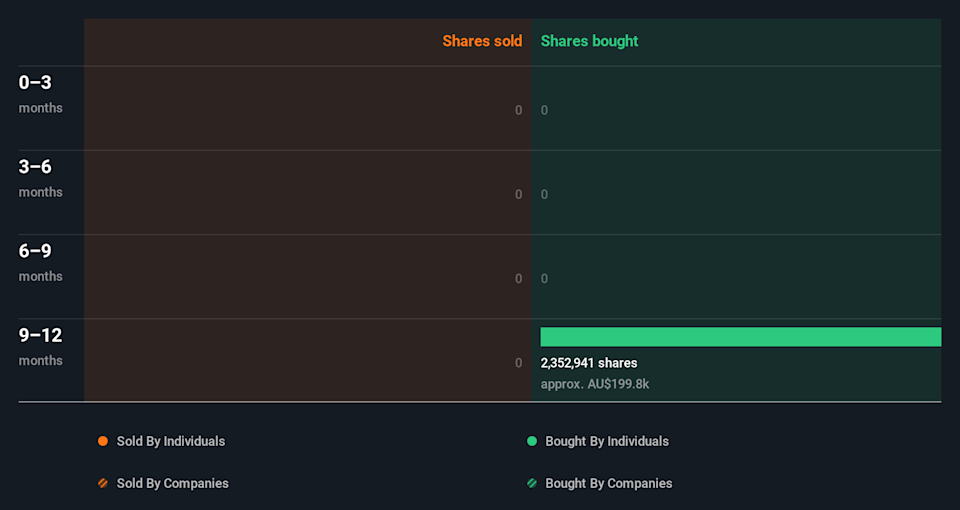Screen dimensions: 960x510
Task: Click the 9–12 months row label
Action: 40,346
